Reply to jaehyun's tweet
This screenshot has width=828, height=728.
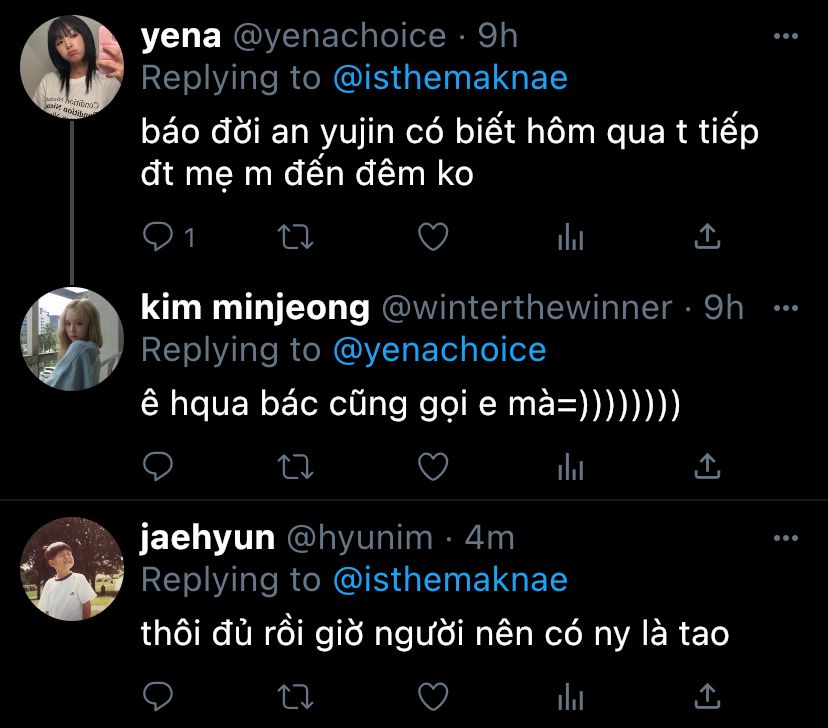coord(158,695)
